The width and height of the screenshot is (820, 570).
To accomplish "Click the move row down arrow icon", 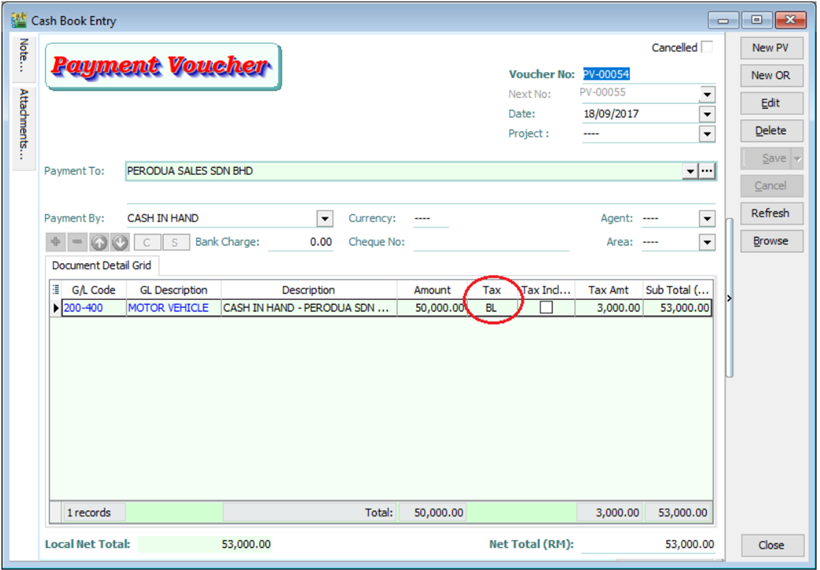I will pos(119,242).
